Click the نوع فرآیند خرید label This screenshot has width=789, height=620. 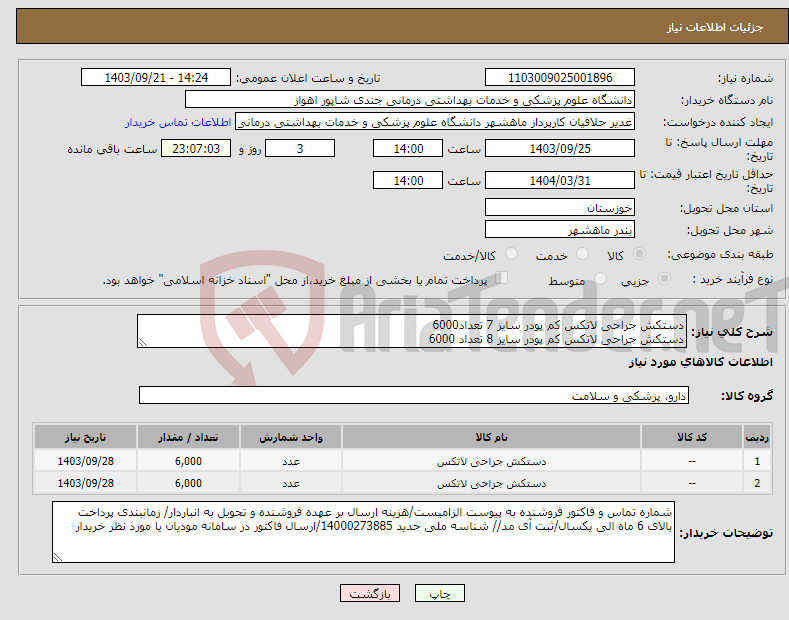coord(733,279)
